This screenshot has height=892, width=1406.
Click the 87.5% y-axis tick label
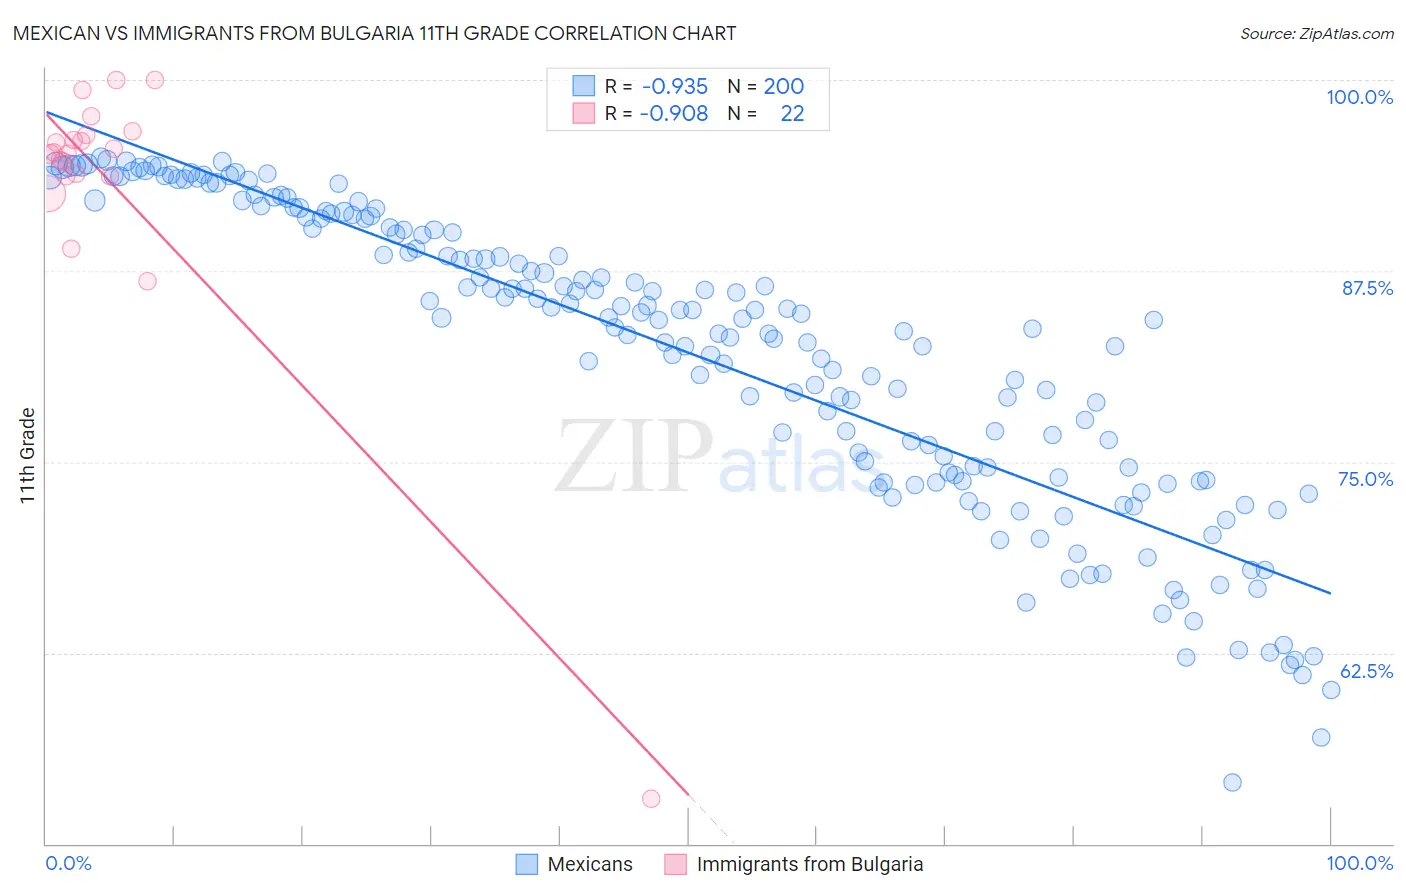click(1367, 288)
